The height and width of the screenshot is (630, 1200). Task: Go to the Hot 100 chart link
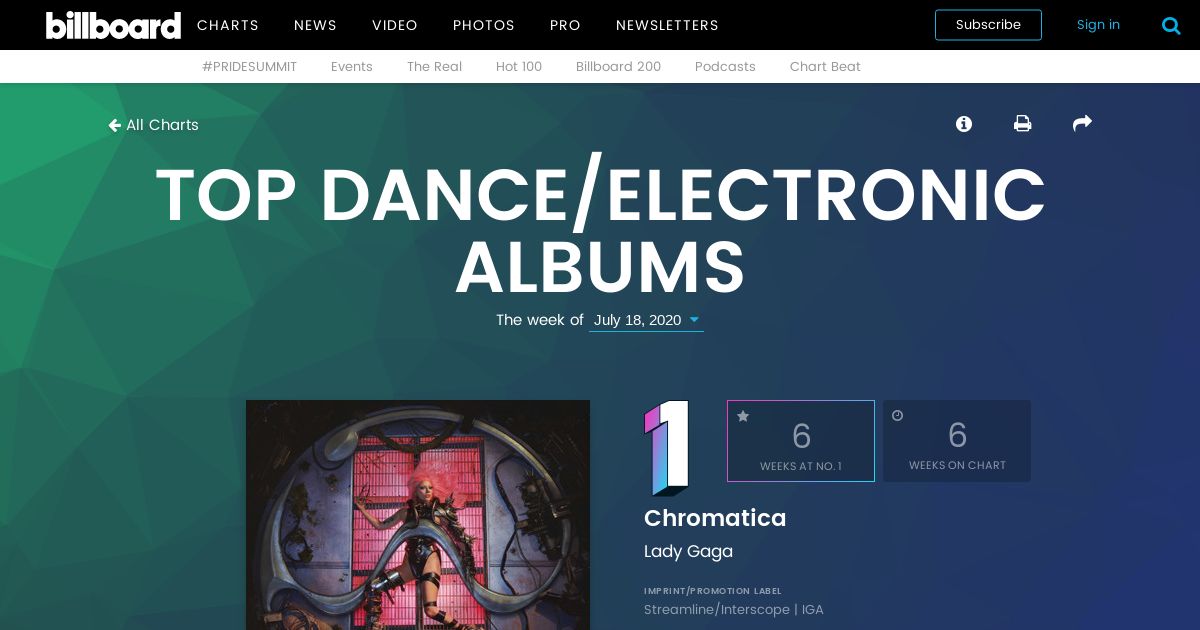(519, 67)
